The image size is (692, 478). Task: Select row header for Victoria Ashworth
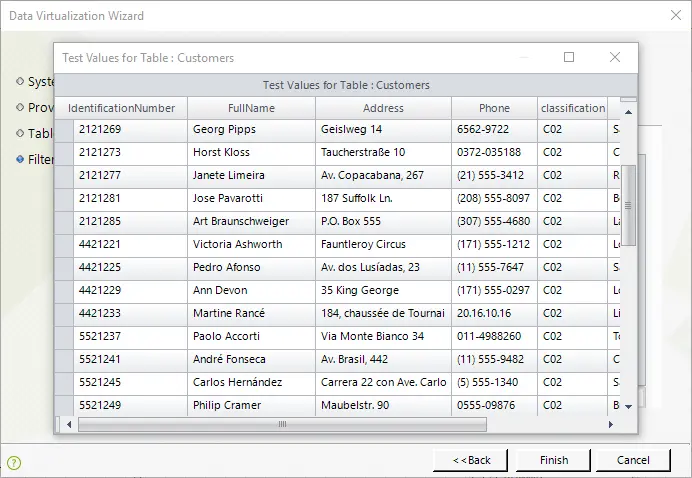click(x=64, y=246)
